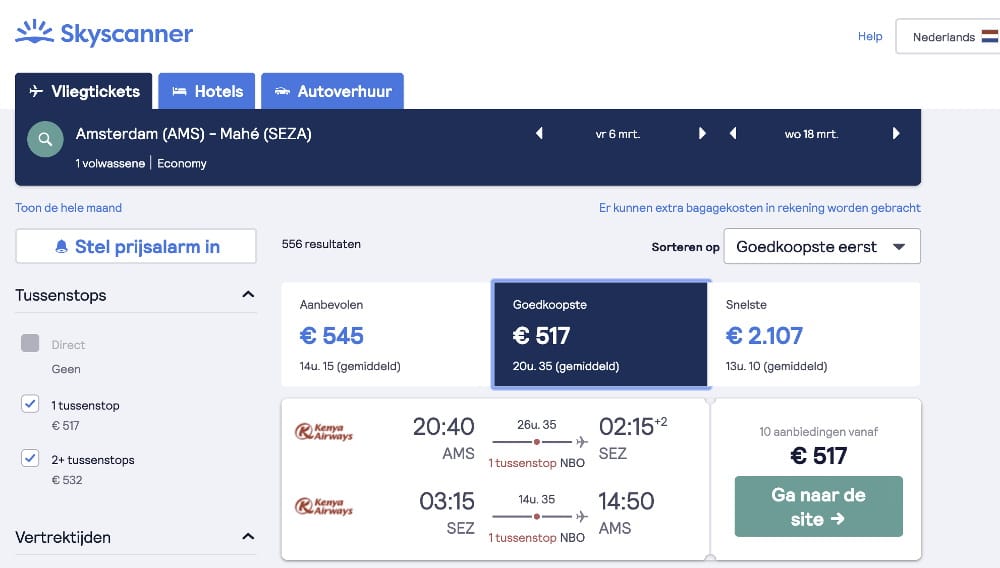Click Kenya Airways logo on outbound flight

(x=324, y=432)
